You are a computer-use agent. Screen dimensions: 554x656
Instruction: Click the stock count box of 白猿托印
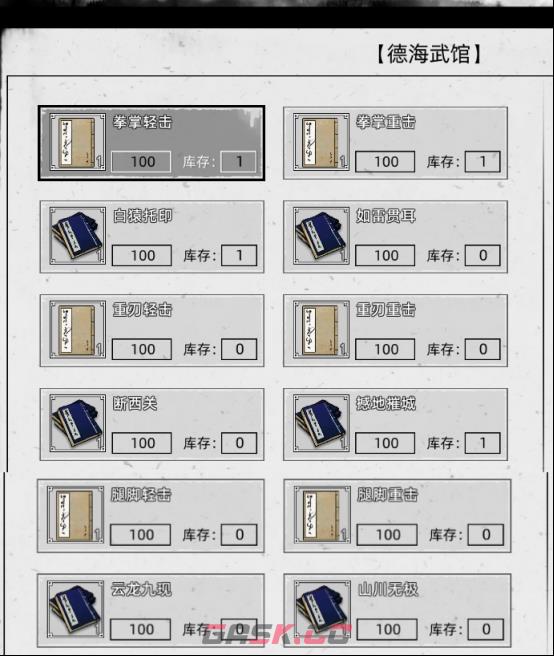(239, 255)
